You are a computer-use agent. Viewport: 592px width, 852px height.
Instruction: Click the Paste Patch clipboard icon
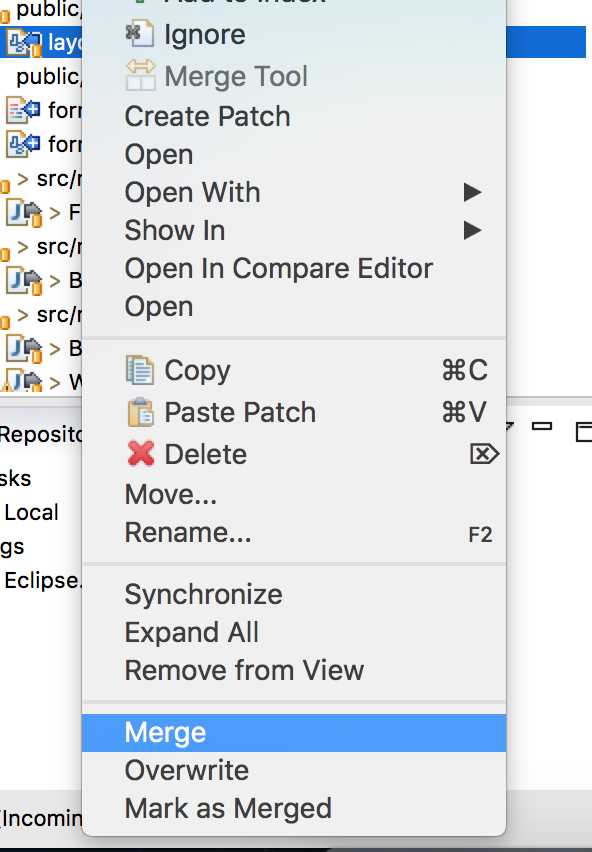point(141,412)
